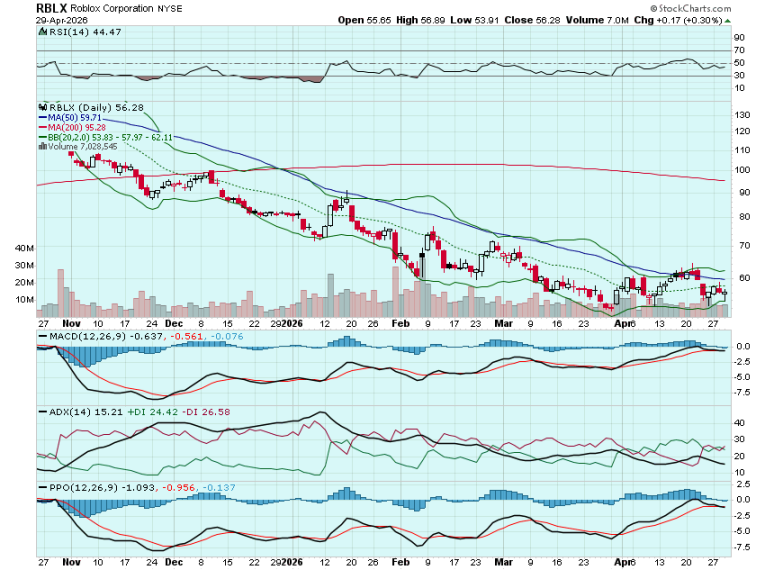Click the Dec label on the bottom time axis
The image size is (765, 570).
point(173,325)
